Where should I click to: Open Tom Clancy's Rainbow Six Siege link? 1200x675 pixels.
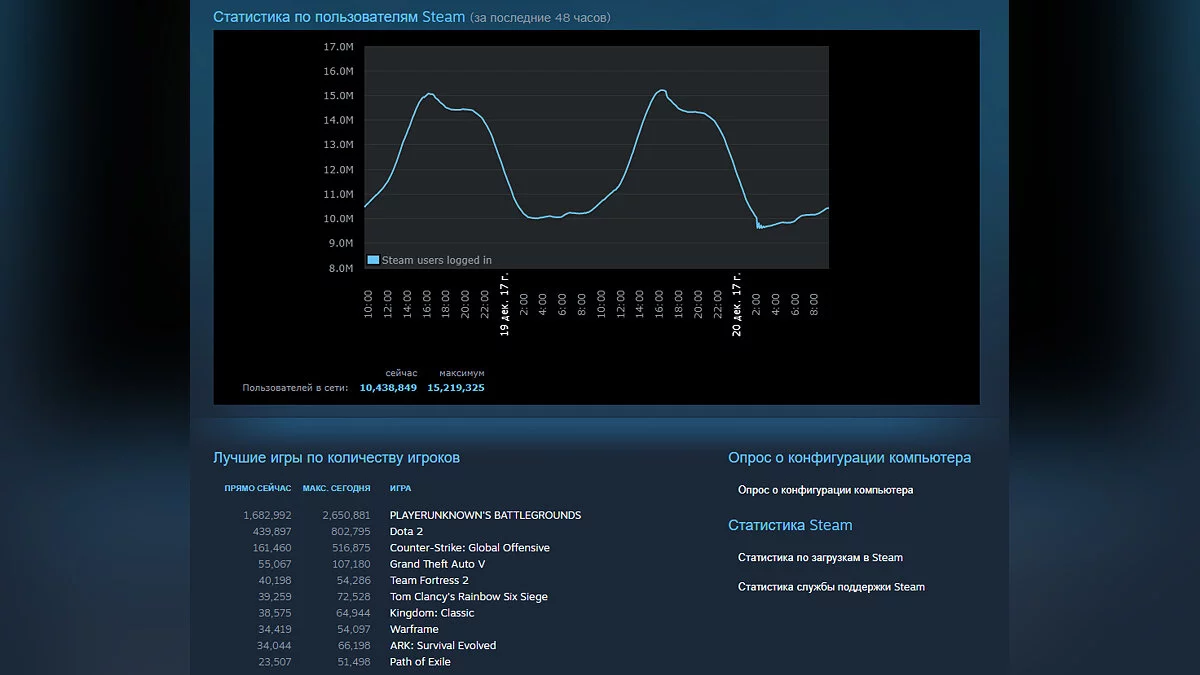tap(468, 597)
